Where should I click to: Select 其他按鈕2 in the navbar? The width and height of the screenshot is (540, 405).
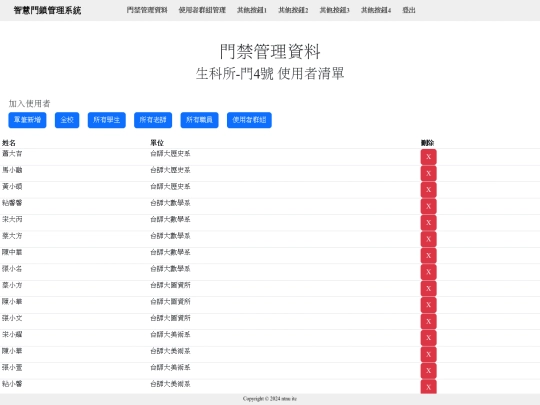tap(293, 10)
